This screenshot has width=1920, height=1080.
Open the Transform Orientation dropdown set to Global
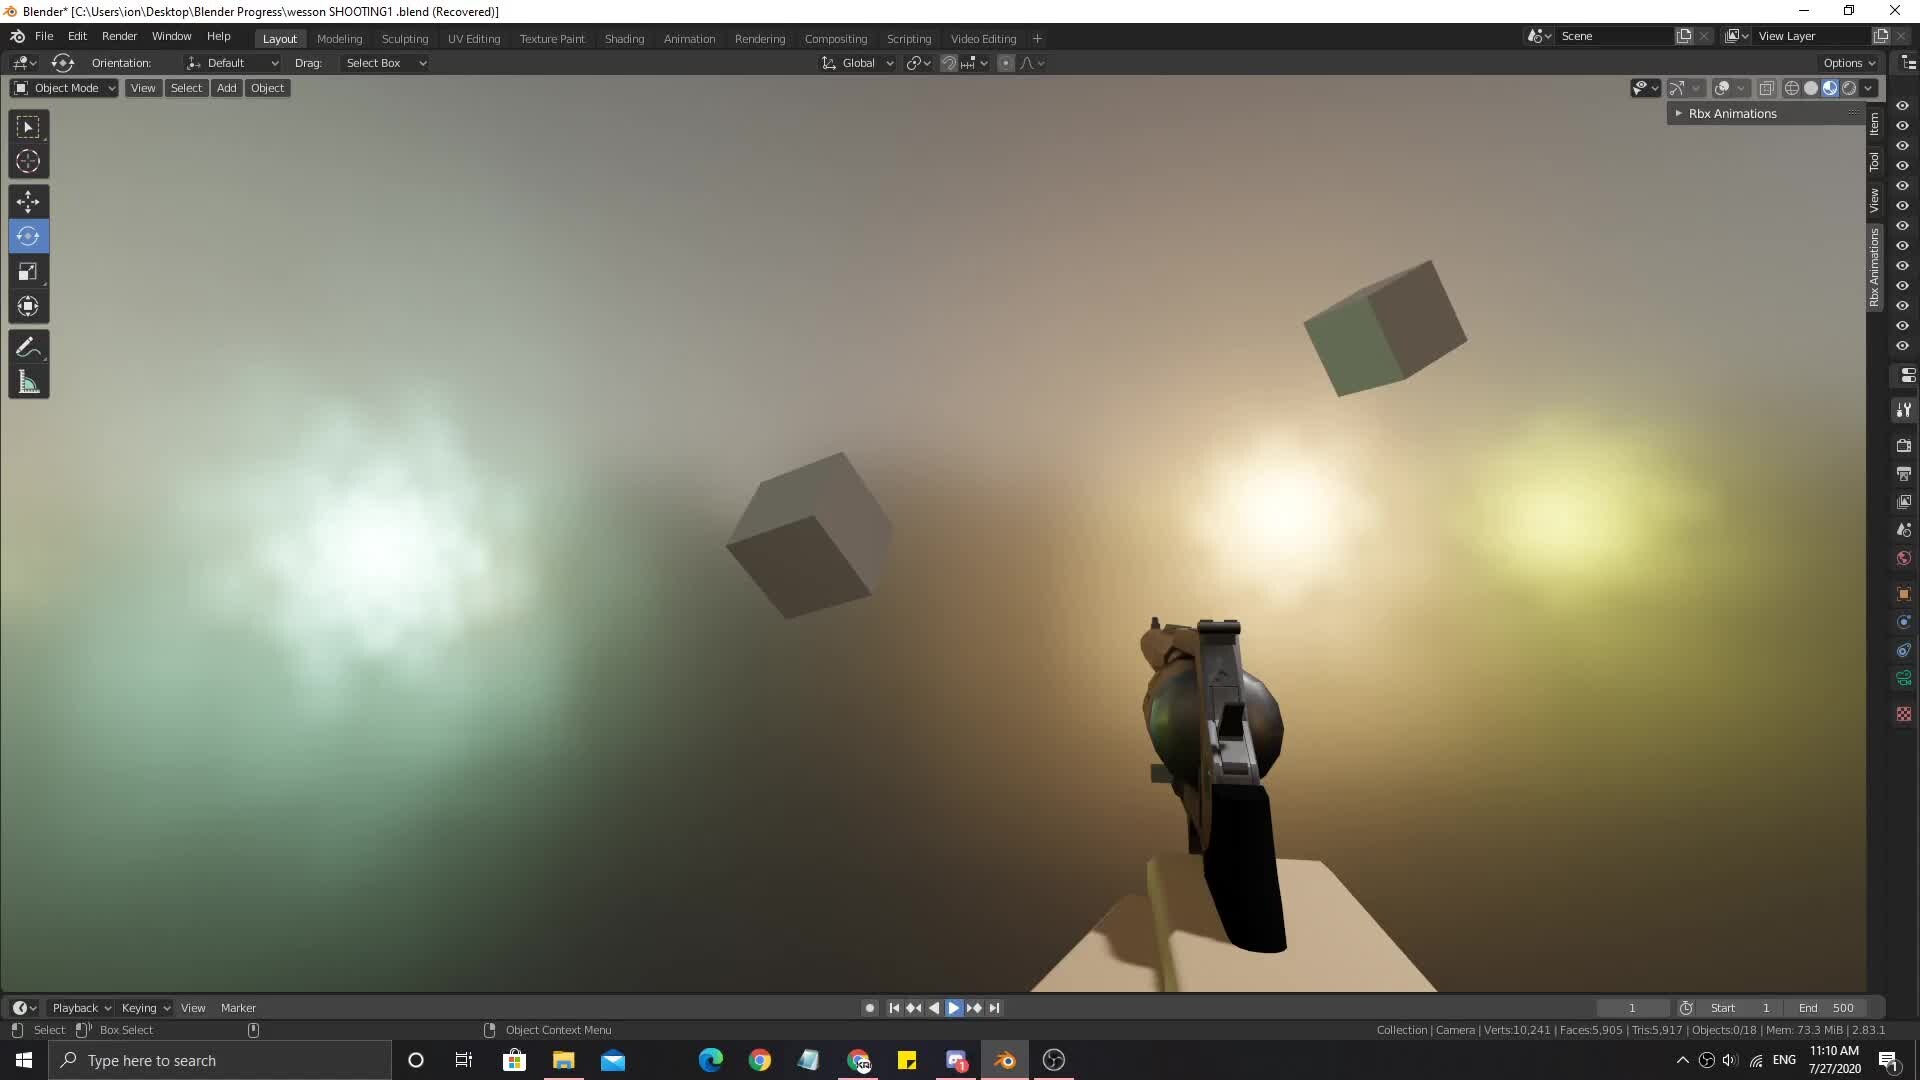pos(856,62)
